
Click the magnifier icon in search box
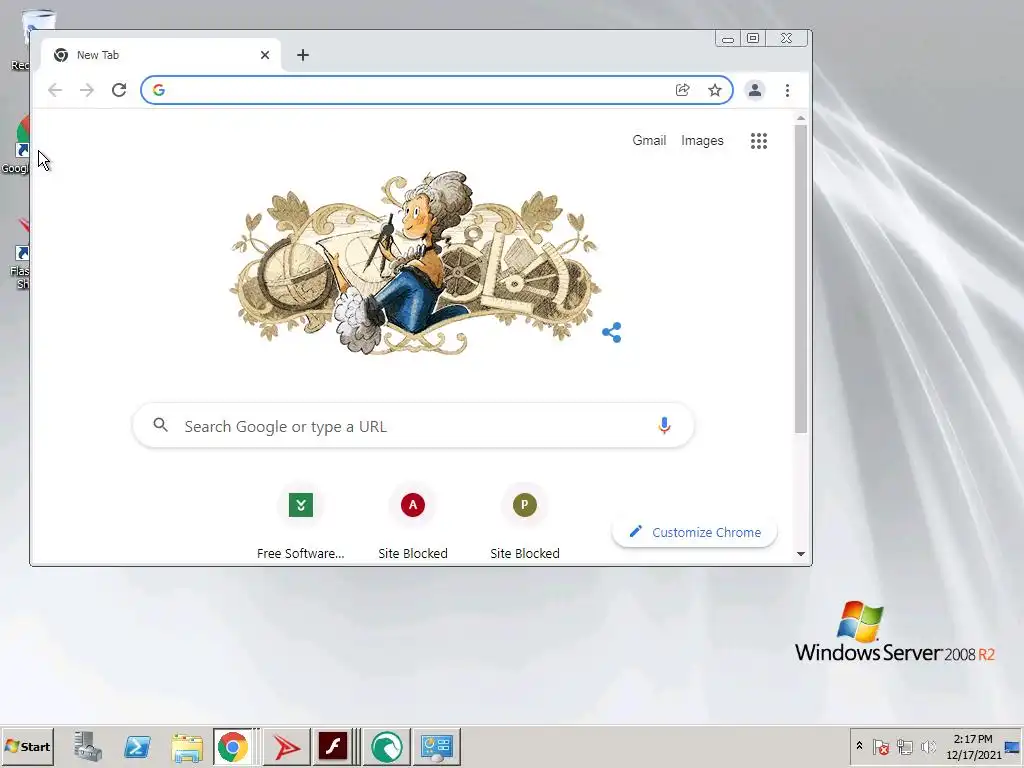pyautogui.click(x=161, y=426)
